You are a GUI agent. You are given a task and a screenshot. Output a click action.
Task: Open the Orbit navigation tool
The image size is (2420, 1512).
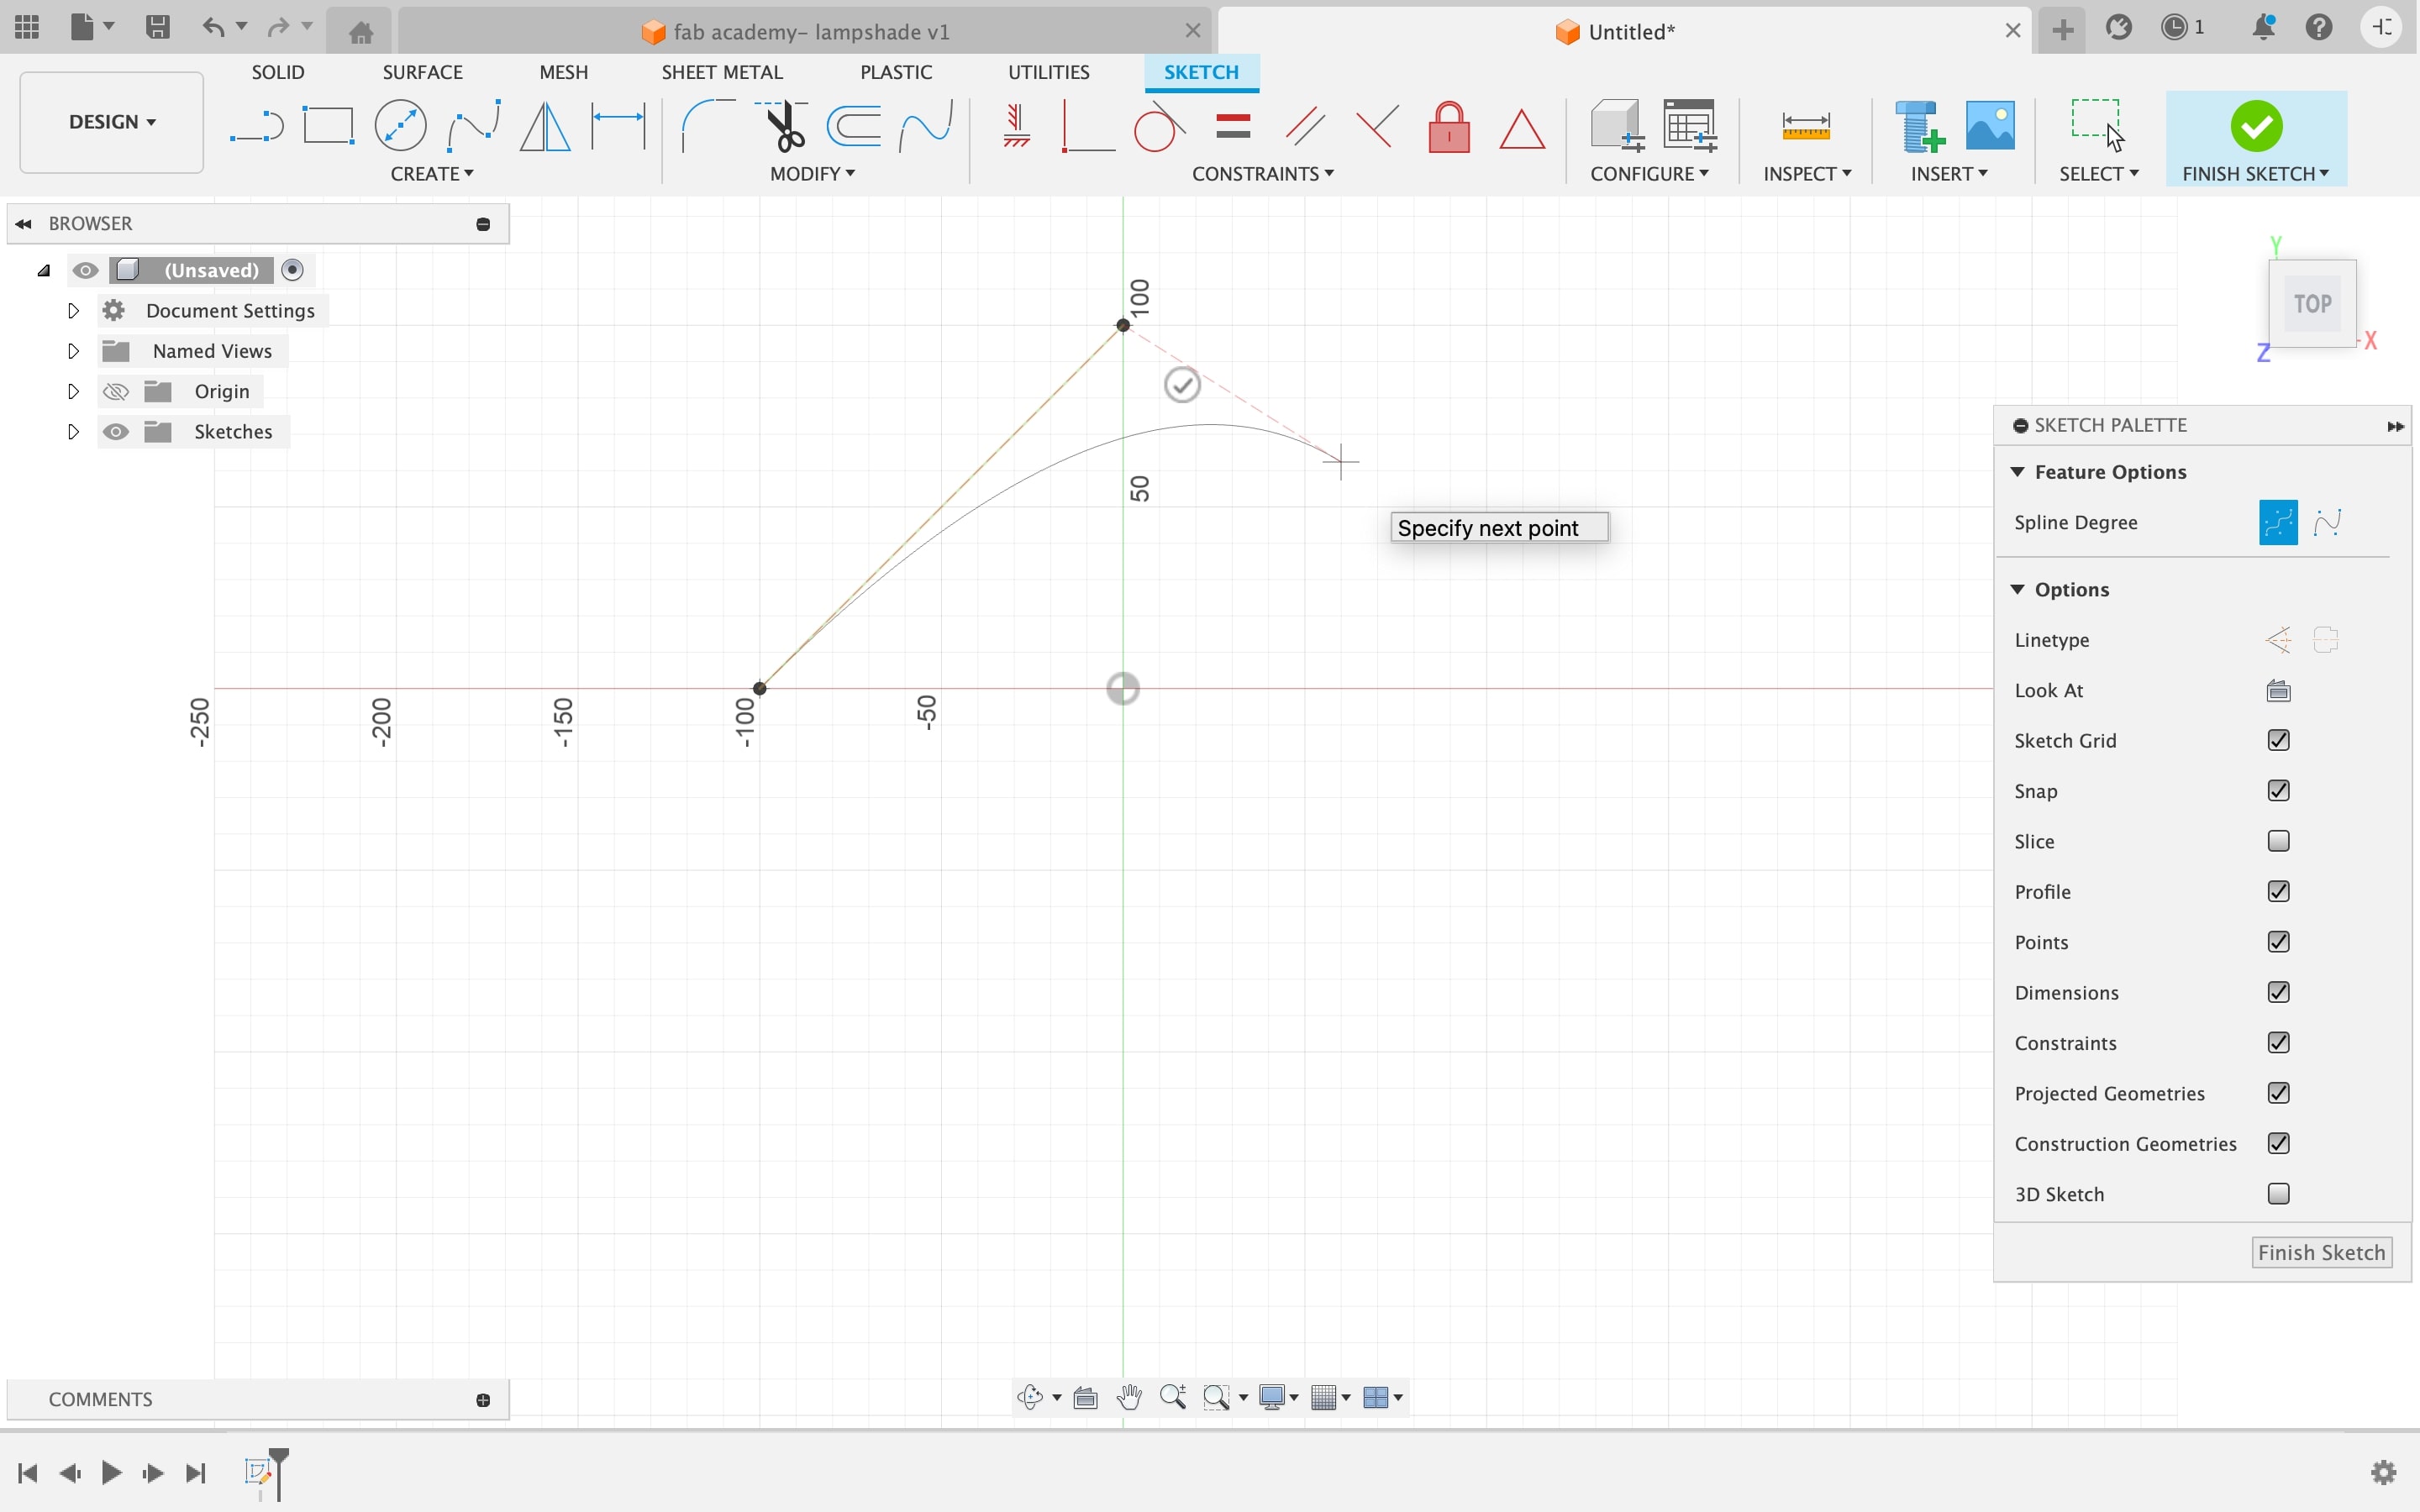tap(1030, 1397)
